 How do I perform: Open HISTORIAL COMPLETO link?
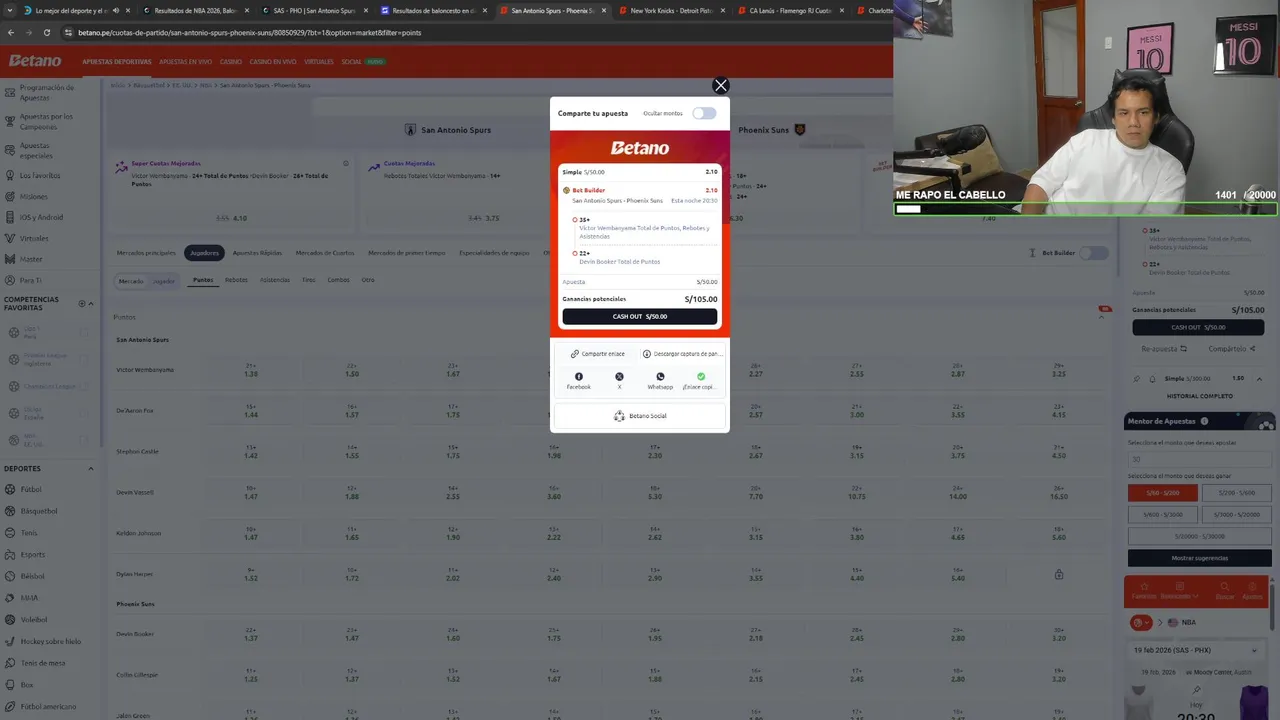(1198, 396)
